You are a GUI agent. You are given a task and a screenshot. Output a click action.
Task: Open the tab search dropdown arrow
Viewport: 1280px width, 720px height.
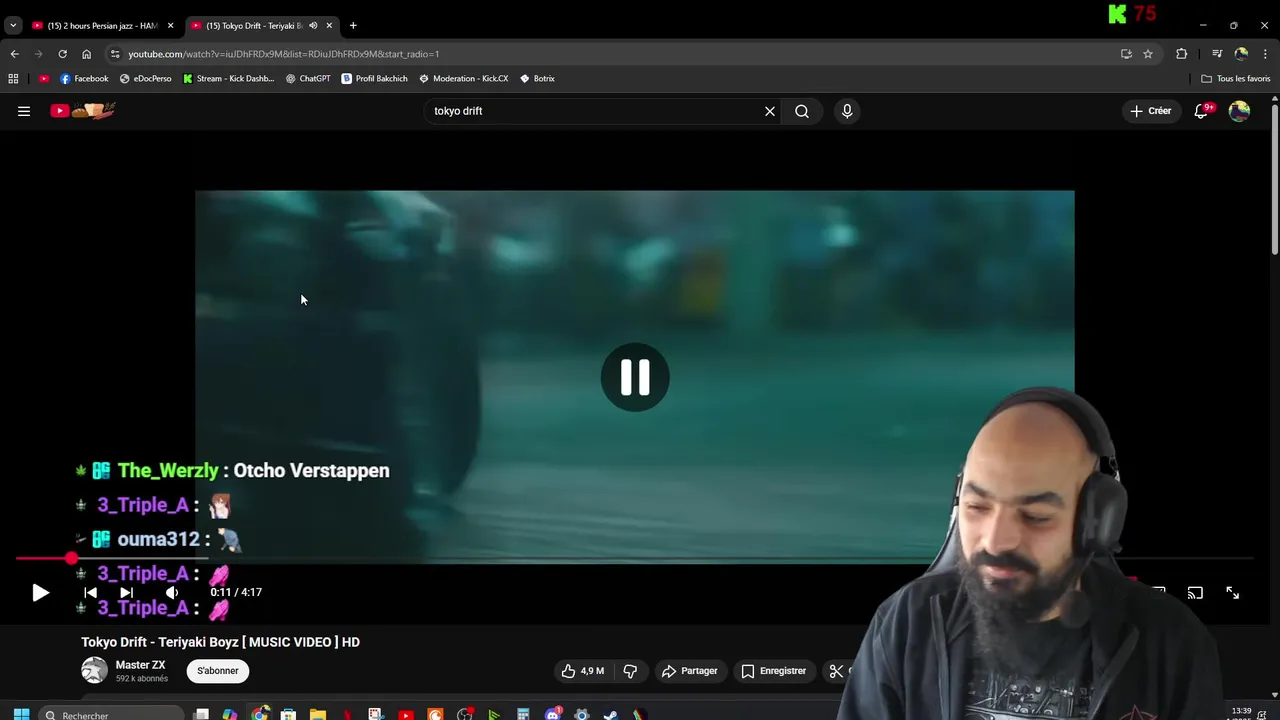[13, 25]
